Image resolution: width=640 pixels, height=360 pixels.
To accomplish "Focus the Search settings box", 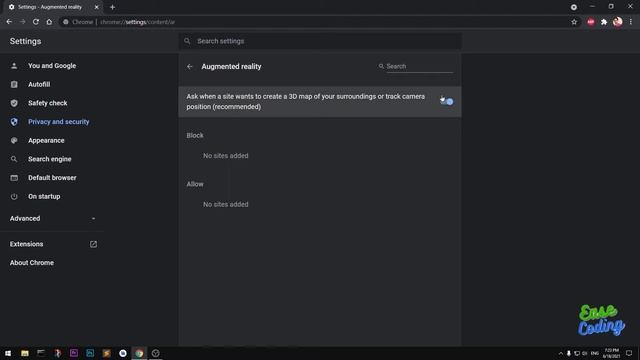I will (x=320, y=41).
